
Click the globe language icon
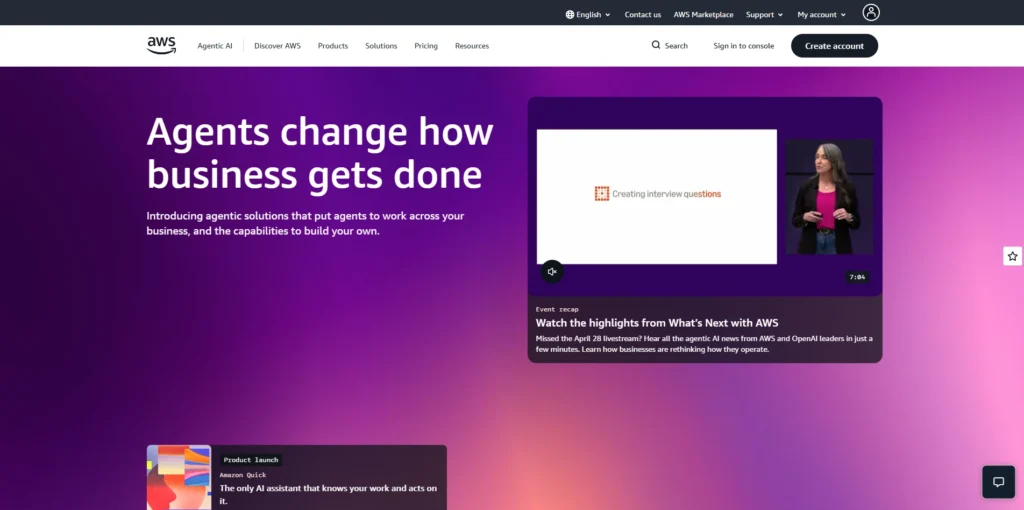pos(569,14)
